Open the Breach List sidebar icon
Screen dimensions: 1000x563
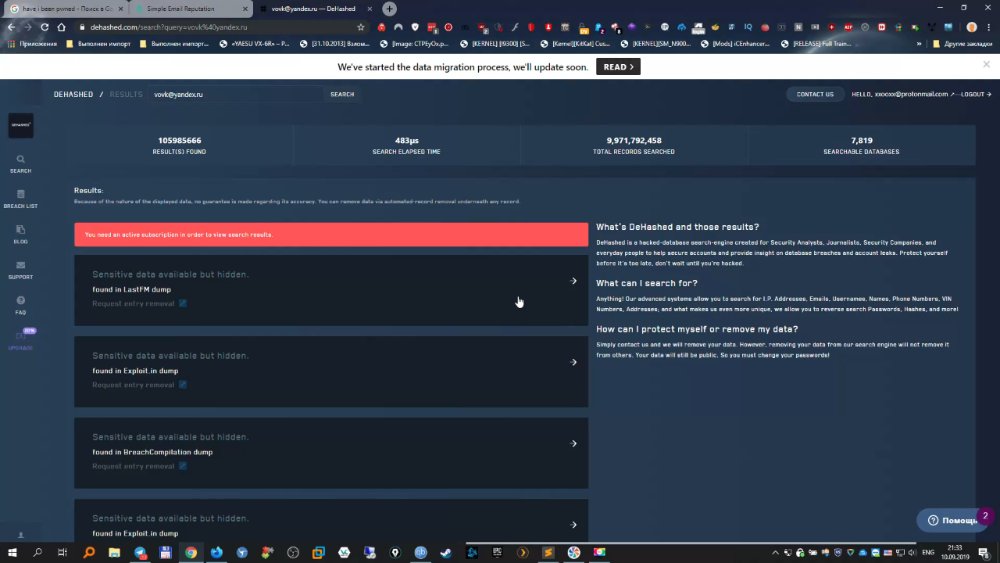click(x=20, y=199)
